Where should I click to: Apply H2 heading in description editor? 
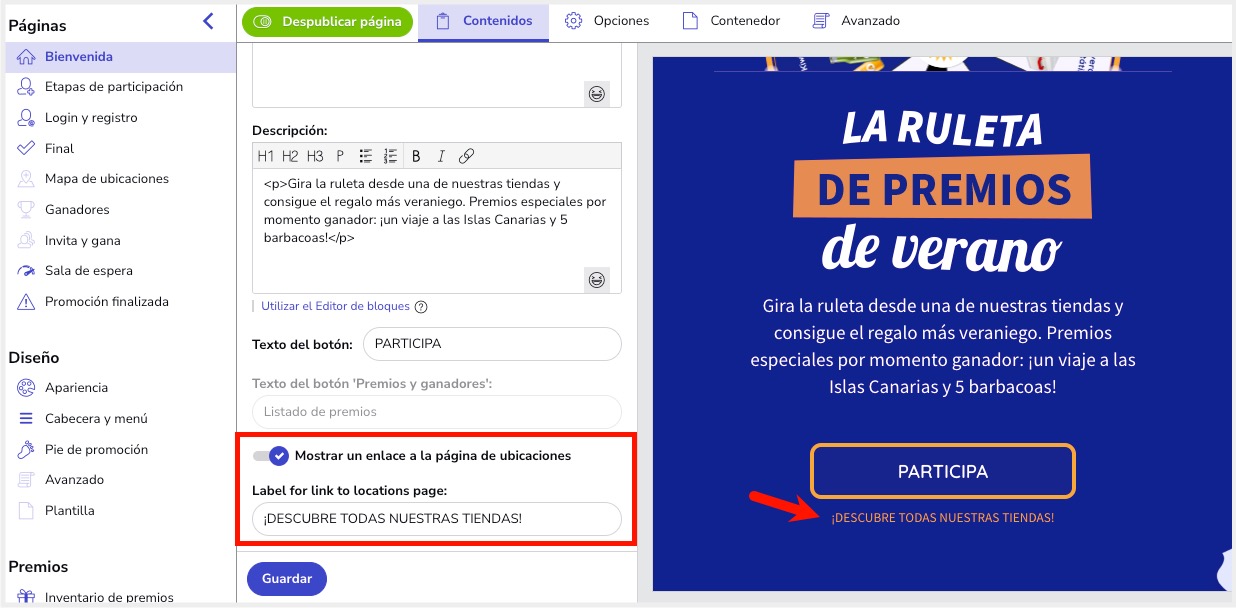tap(290, 156)
